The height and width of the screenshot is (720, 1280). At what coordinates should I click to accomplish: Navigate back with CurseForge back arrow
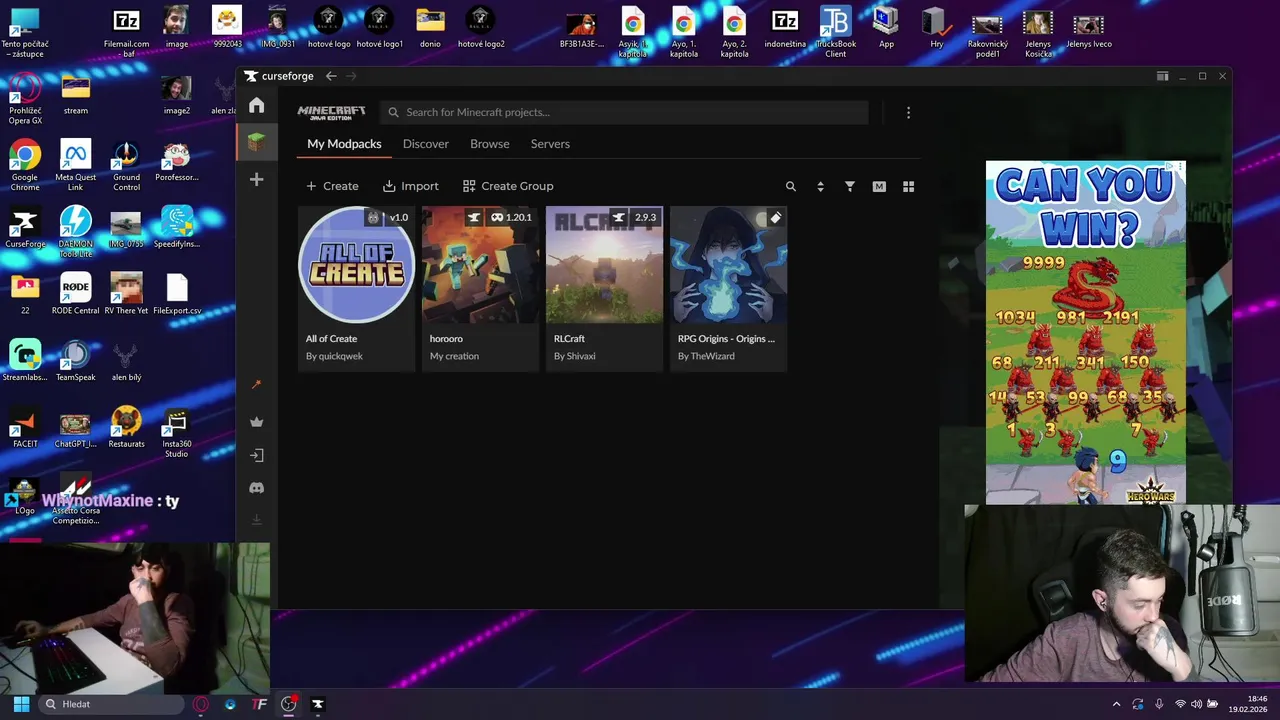click(331, 76)
